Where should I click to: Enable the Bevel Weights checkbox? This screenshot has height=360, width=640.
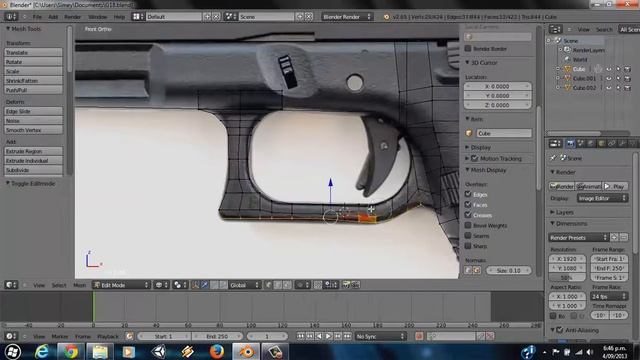point(468,225)
